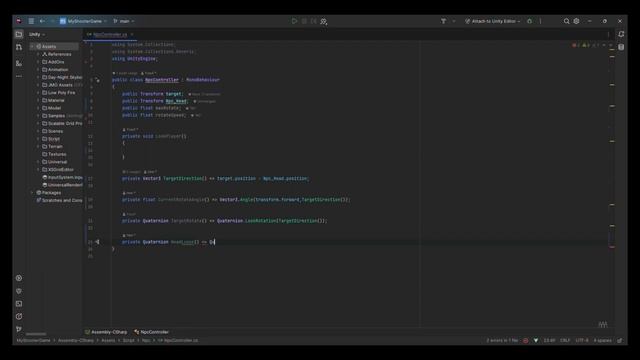The image size is (640, 360).
Task: Show more tool windows ellipsis
Action: [x=19, y=76]
